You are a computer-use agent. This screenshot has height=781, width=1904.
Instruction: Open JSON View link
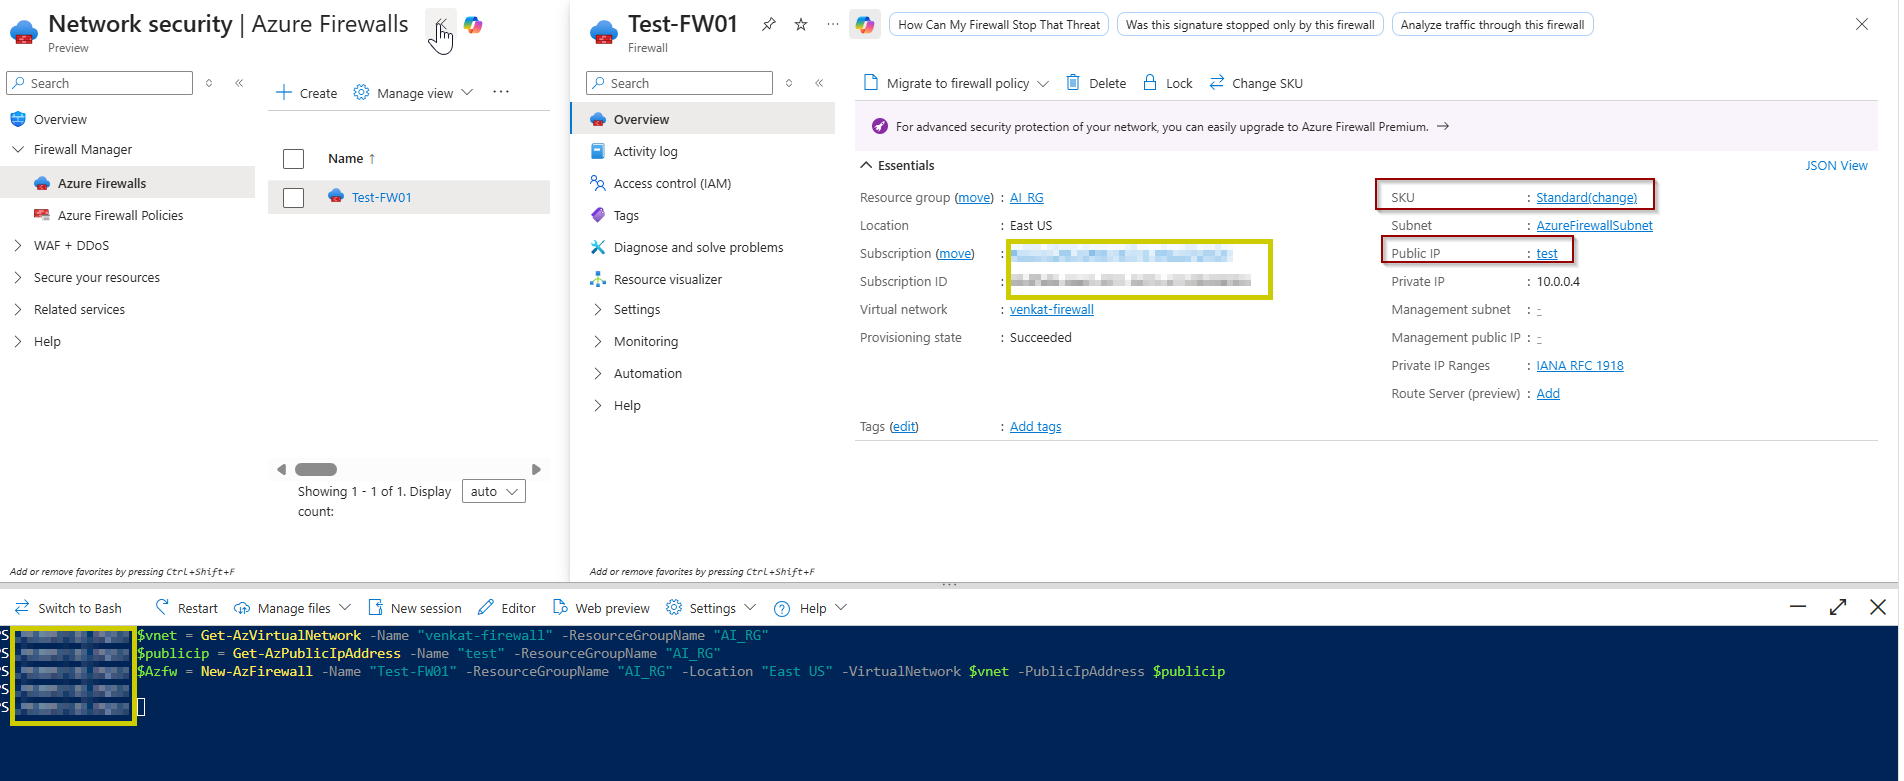pyautogui.click(x=1836, y=166)
